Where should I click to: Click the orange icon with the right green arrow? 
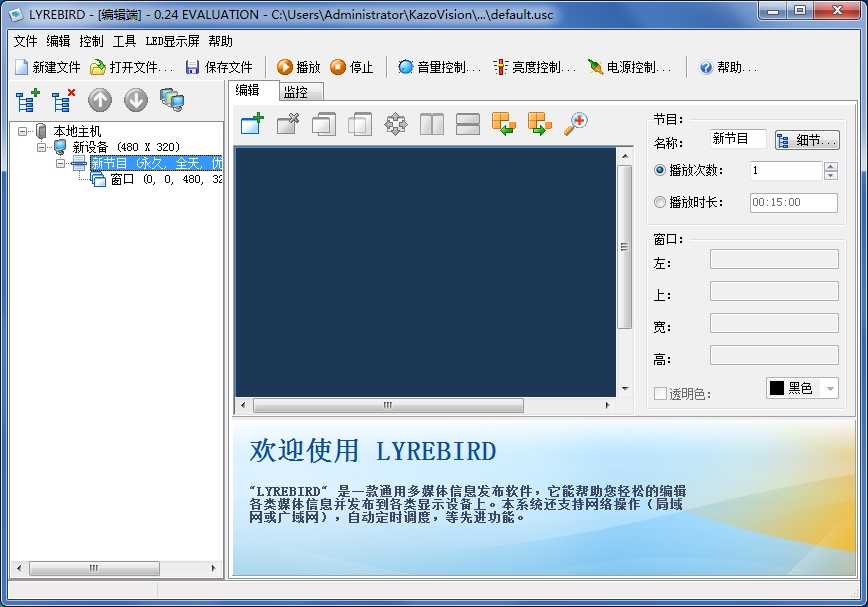[x=540, y=124]
